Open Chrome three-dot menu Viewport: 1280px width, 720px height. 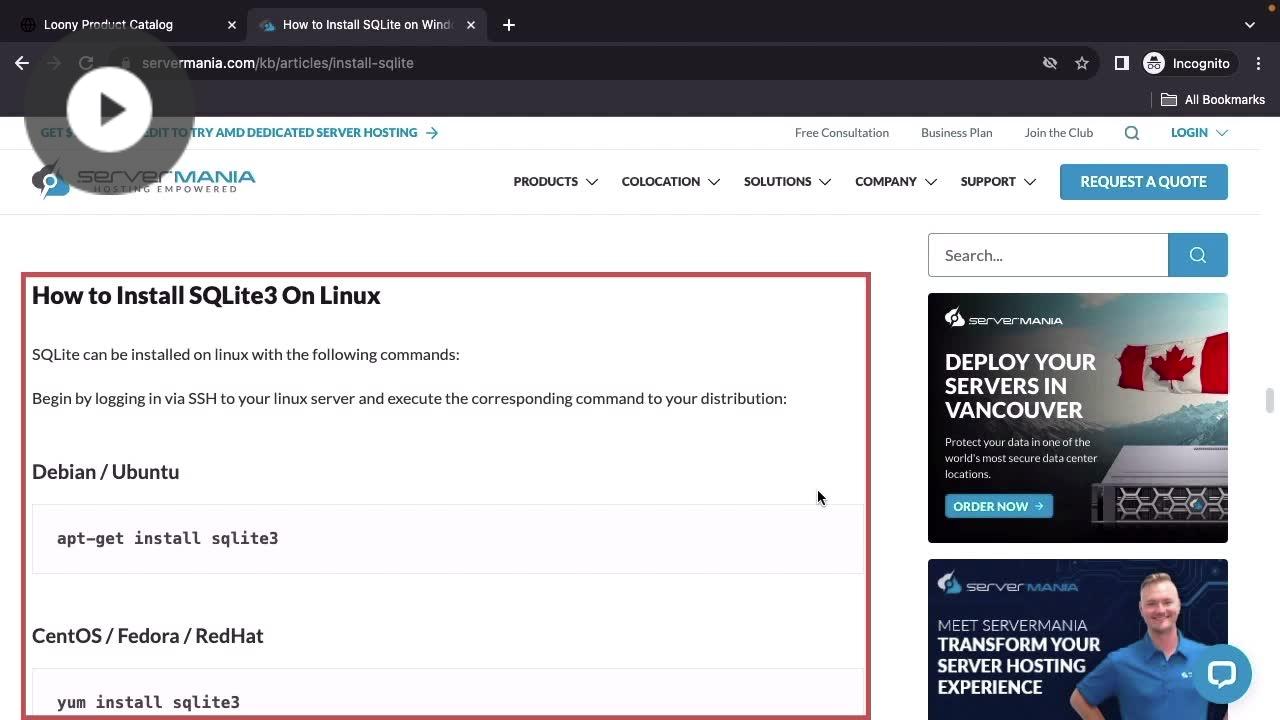click(x=1258, y=63)
